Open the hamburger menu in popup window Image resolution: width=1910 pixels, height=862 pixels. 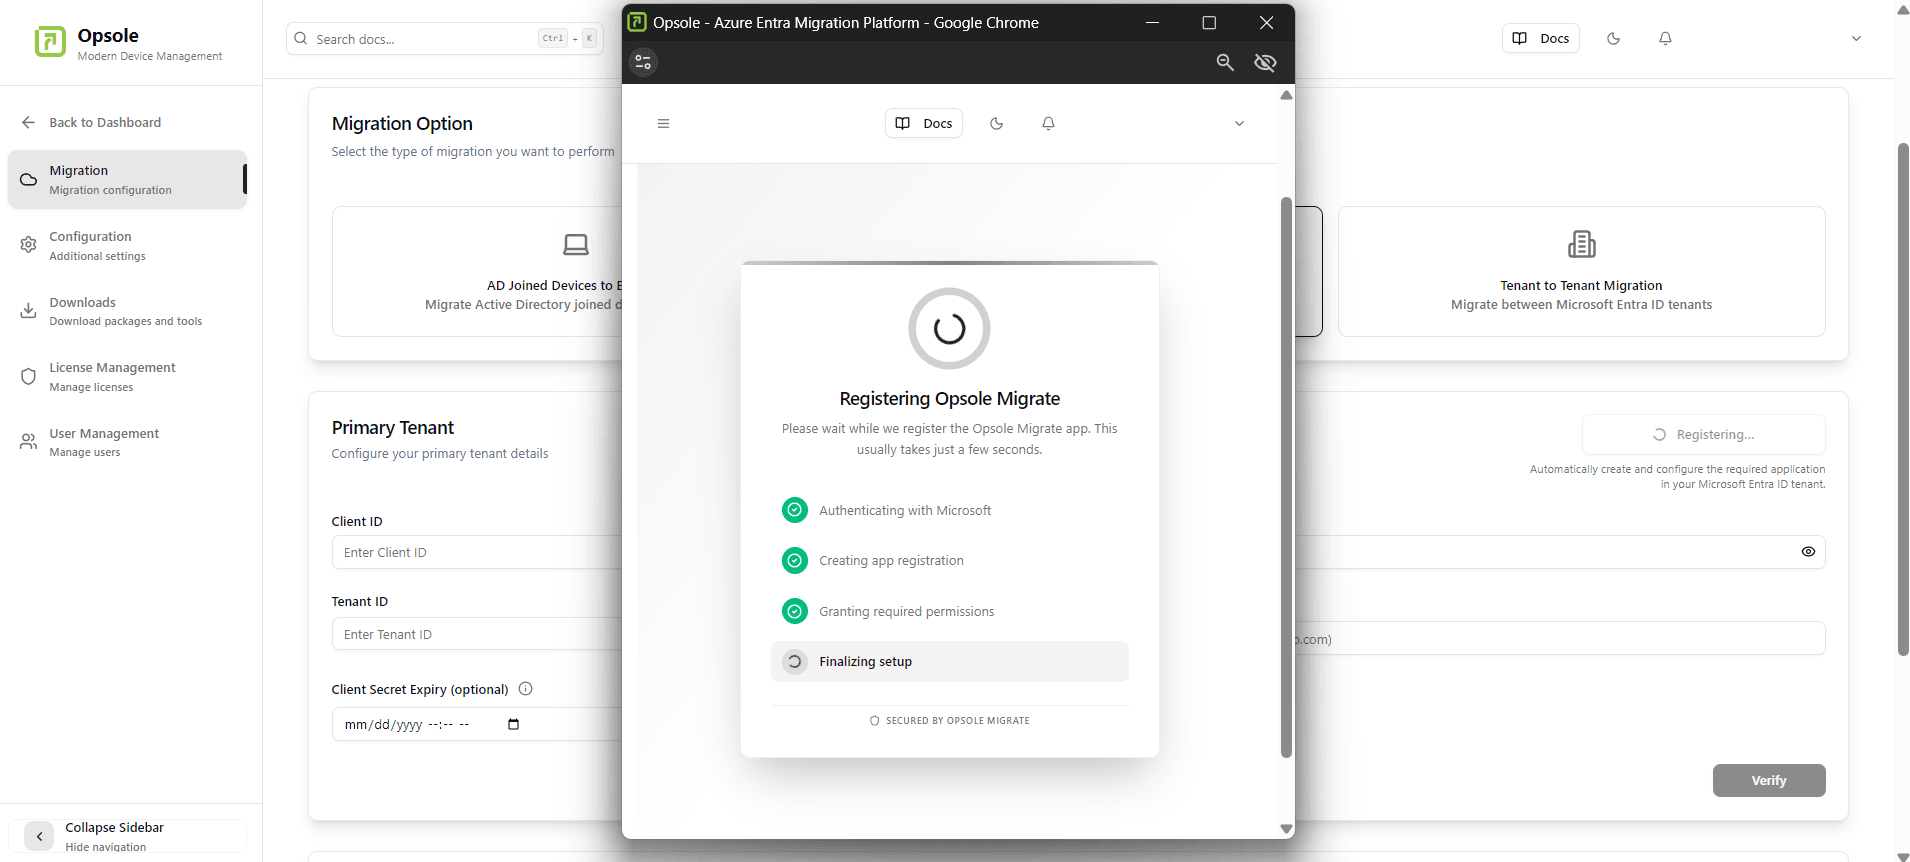[x=663, y=123]
